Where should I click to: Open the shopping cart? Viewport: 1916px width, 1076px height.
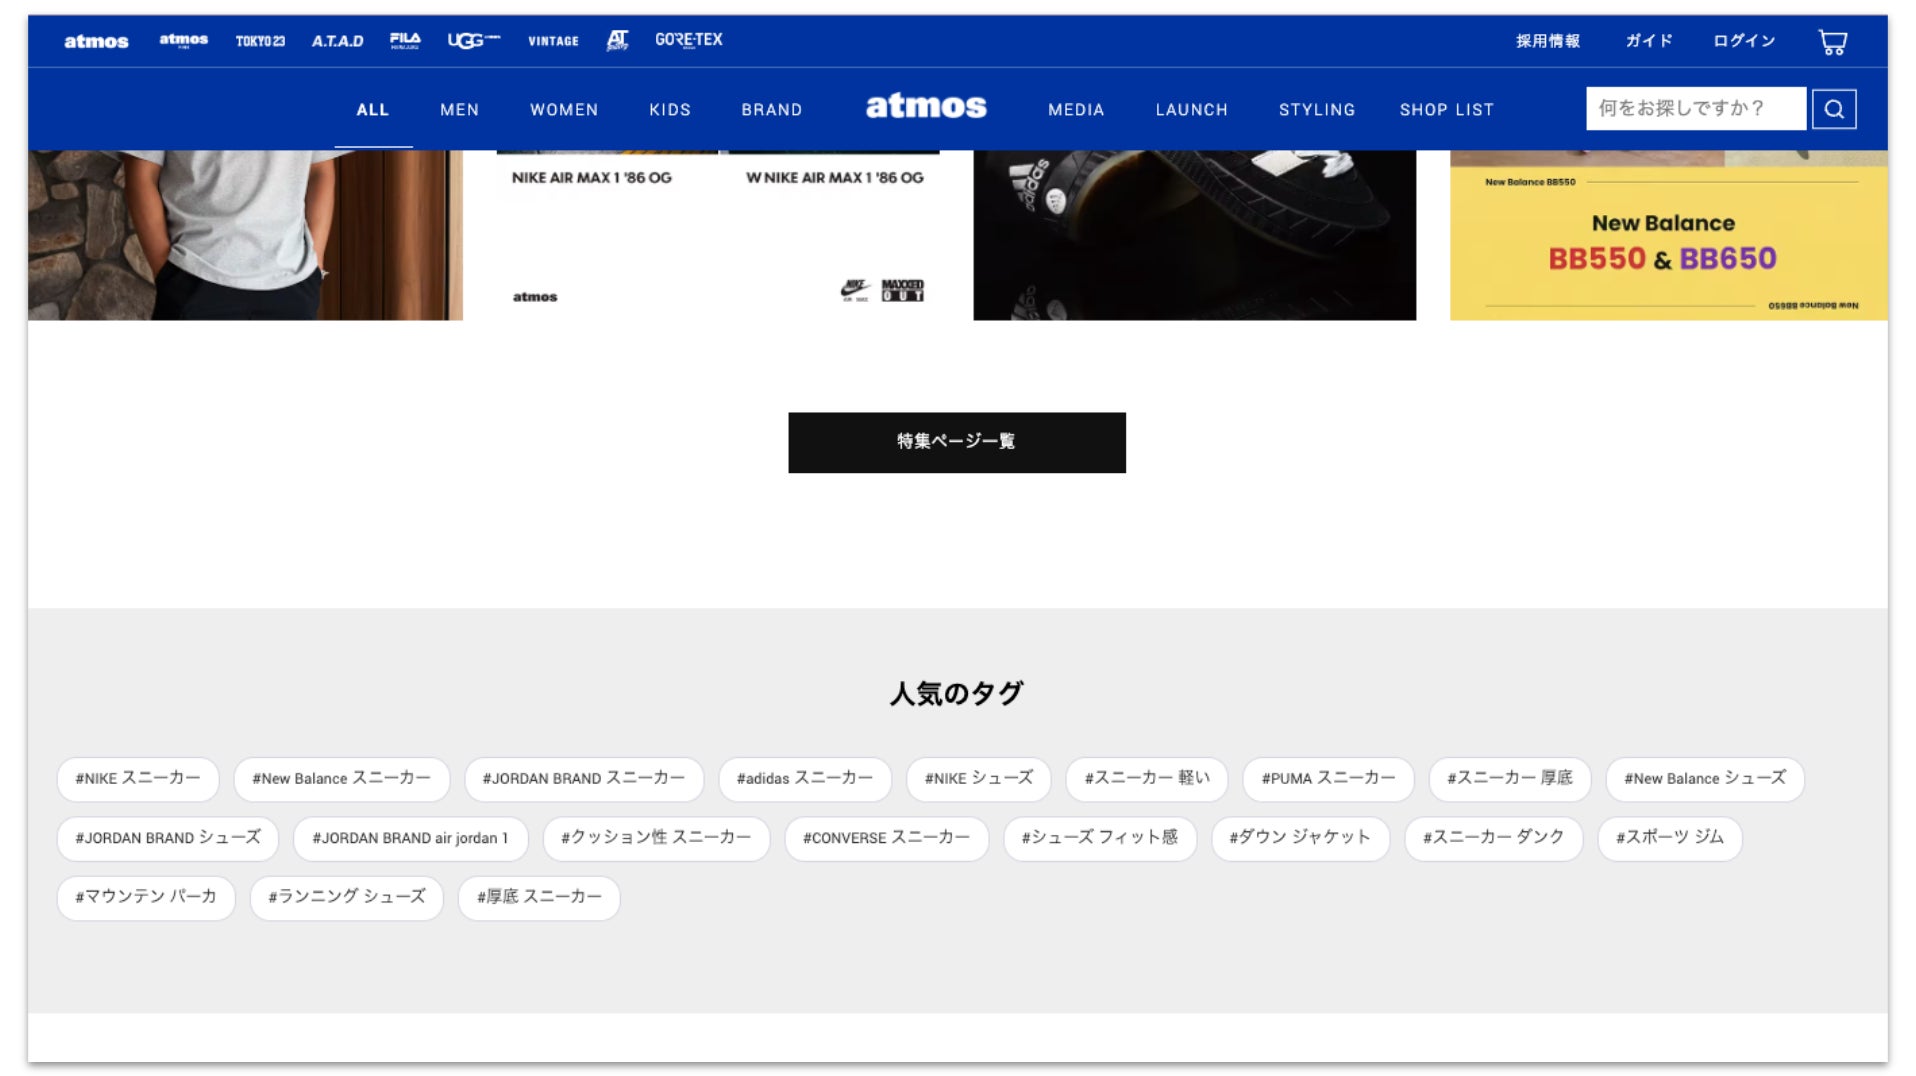click(x=1832, y=42)
